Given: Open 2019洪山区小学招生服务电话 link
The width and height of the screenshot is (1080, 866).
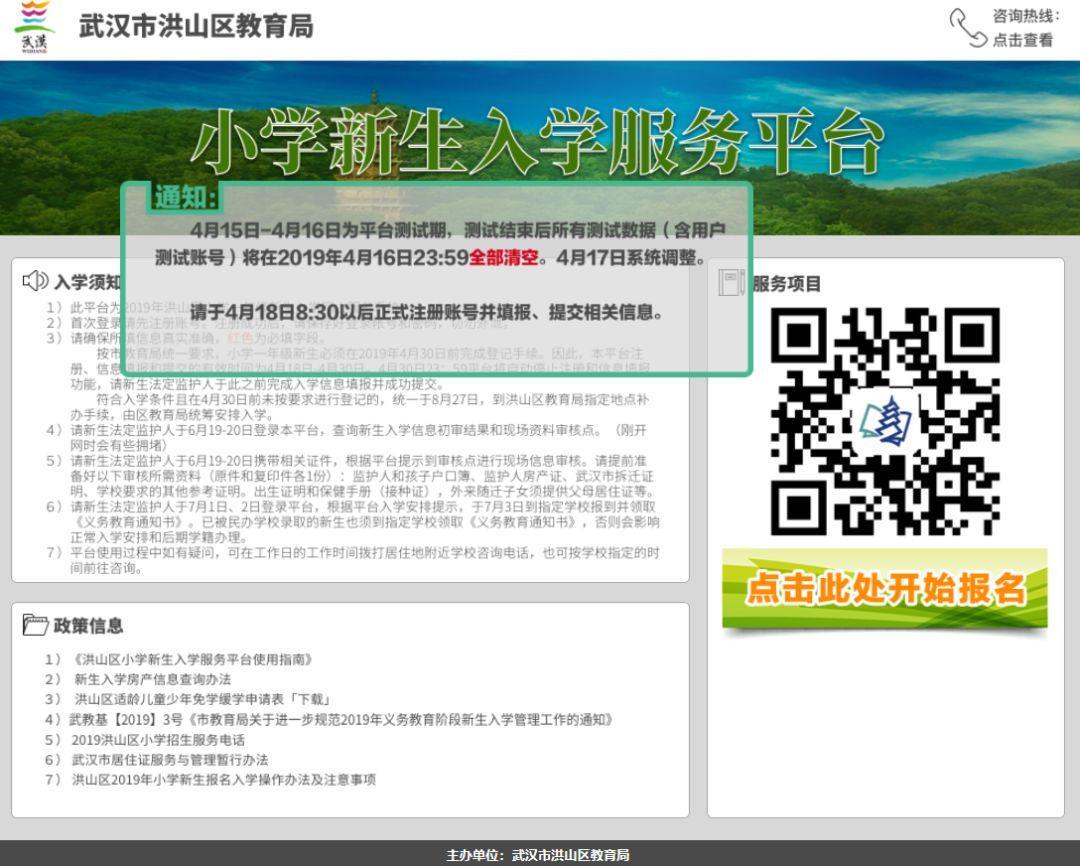Looking at the screenshot, I should [x=158, y=739].
